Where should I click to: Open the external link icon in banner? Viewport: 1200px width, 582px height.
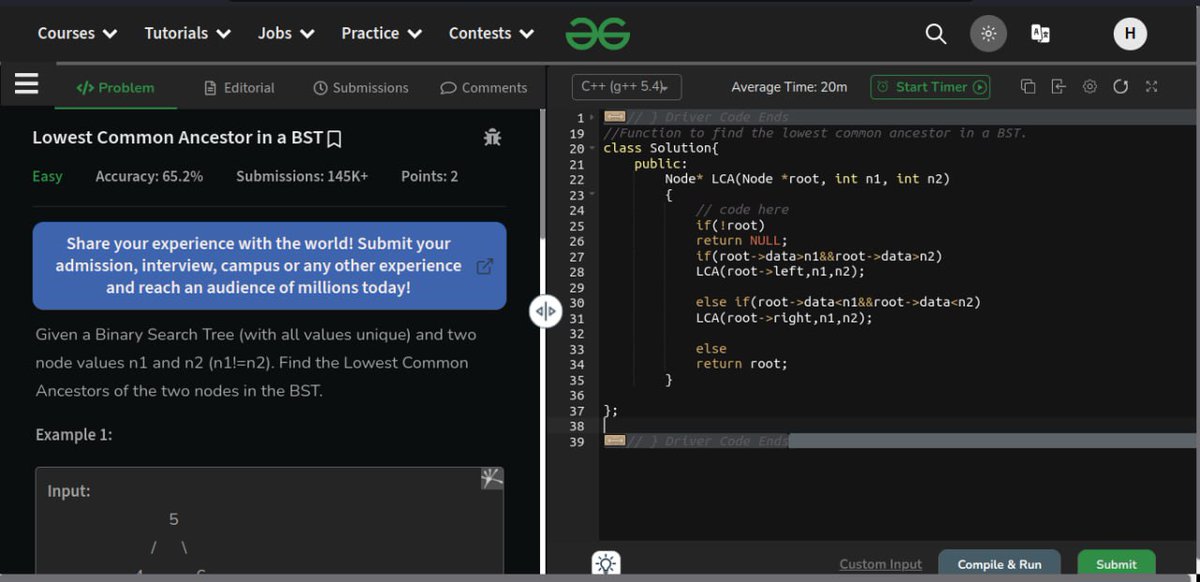(485, 267)
